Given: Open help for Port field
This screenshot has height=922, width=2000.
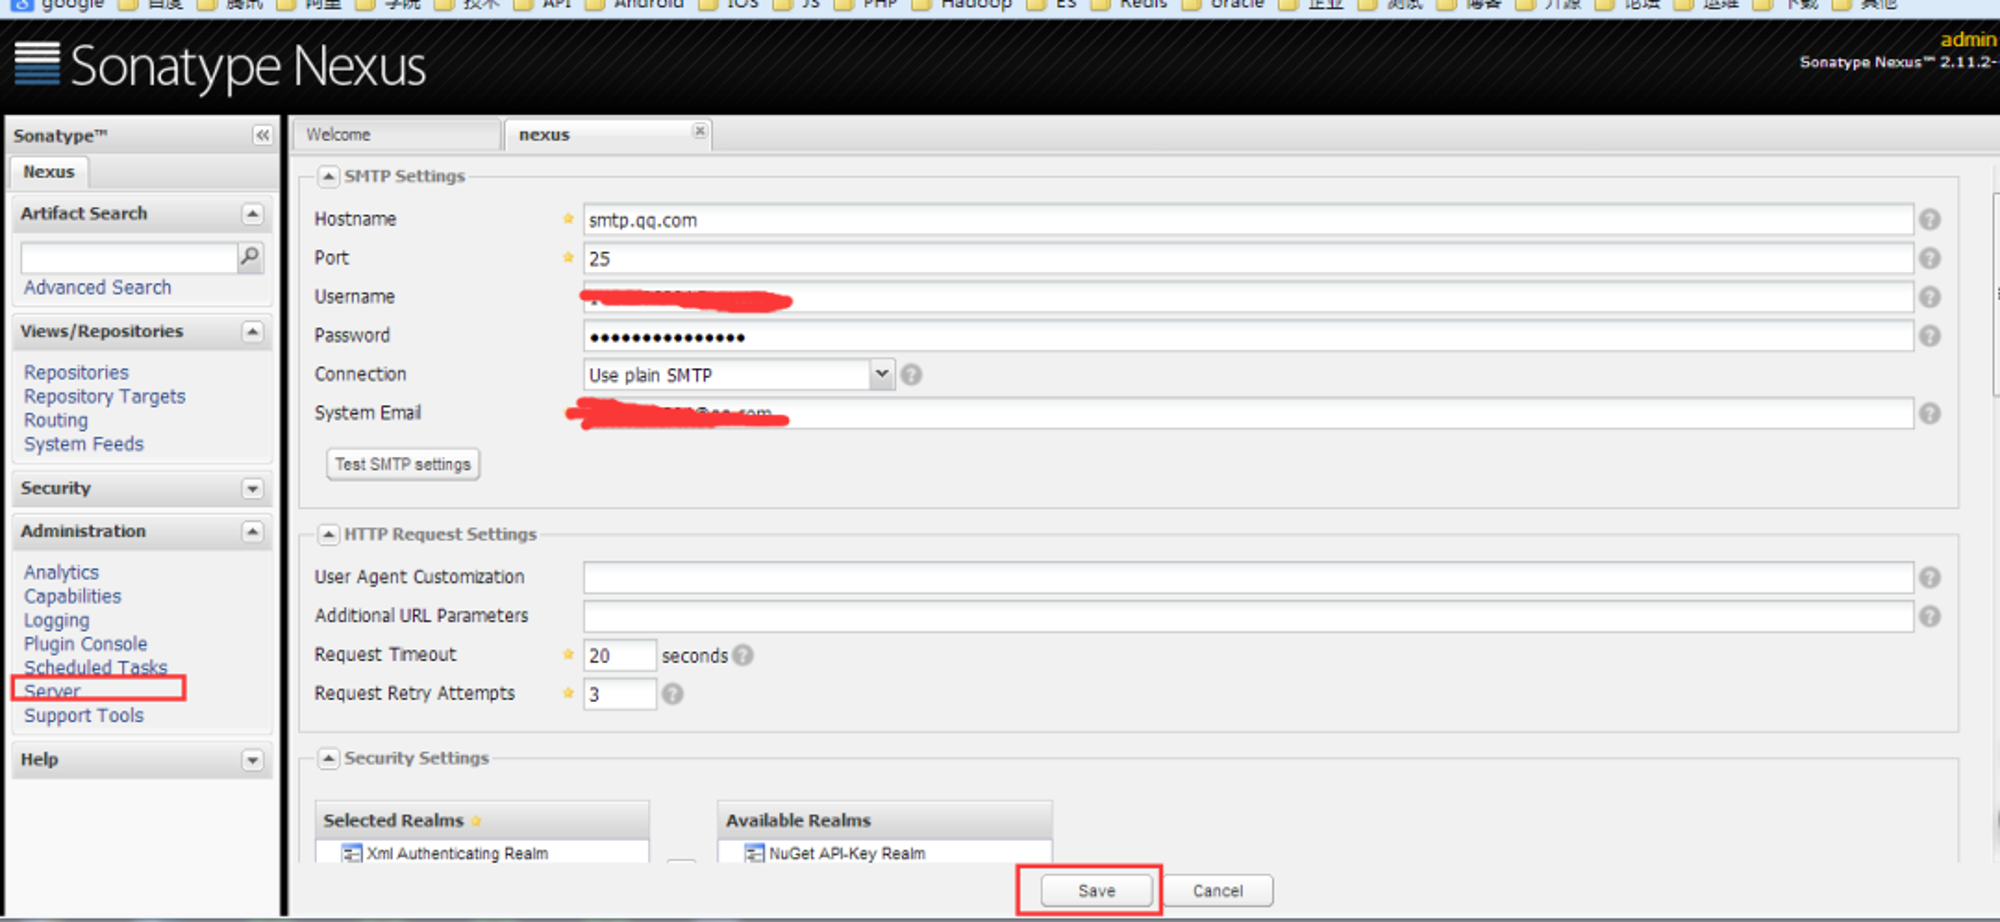Looking at the screenshot, I should (1930, 258).
